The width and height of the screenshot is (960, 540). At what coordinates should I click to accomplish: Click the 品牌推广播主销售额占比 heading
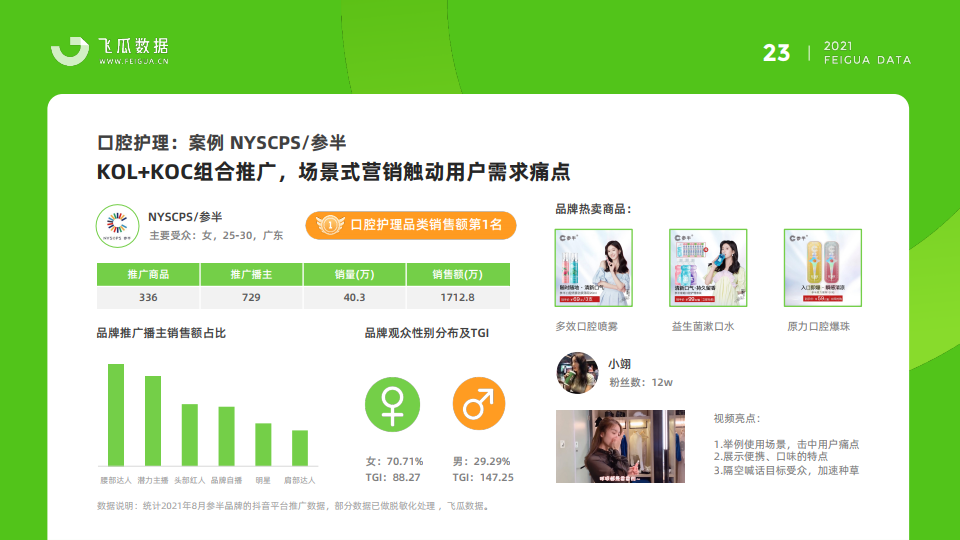(x=162, y=333)
